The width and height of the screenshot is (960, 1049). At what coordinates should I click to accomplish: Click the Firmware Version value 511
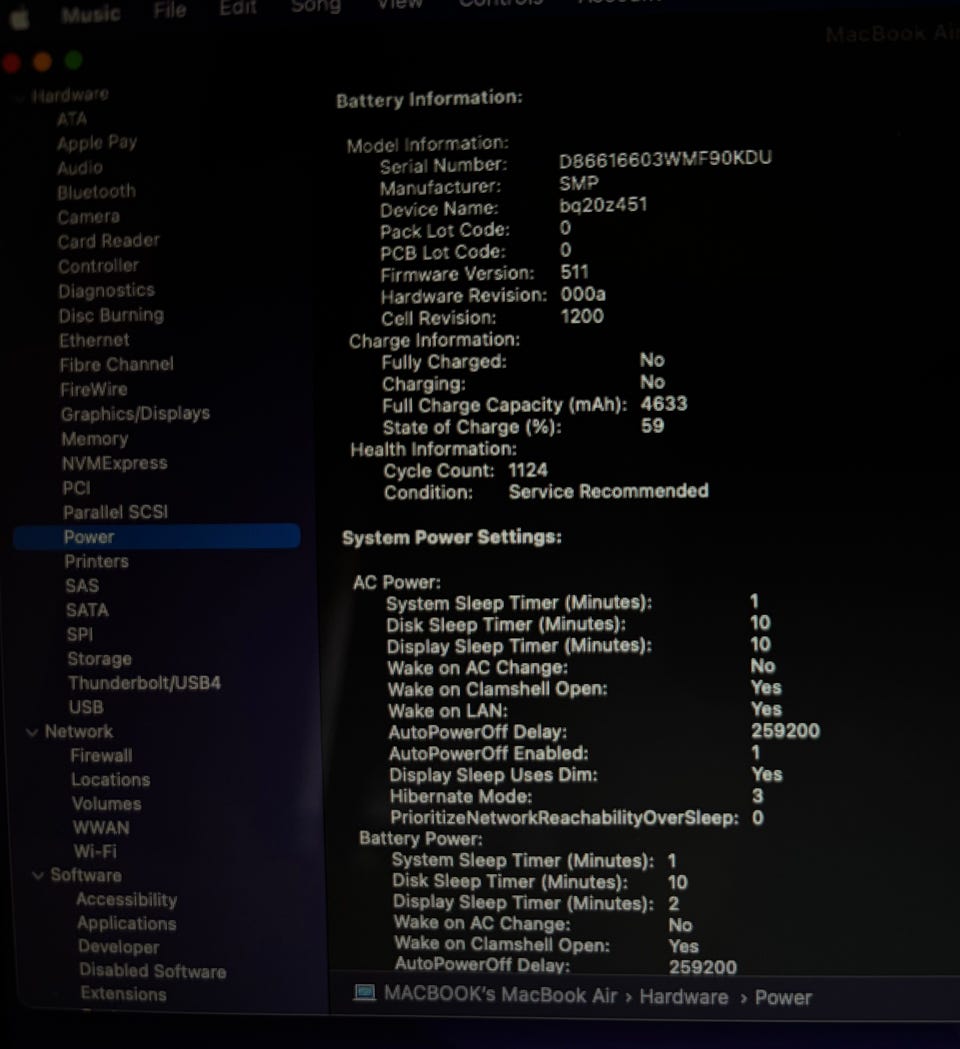pyautogui.click(x=575, y=272)
